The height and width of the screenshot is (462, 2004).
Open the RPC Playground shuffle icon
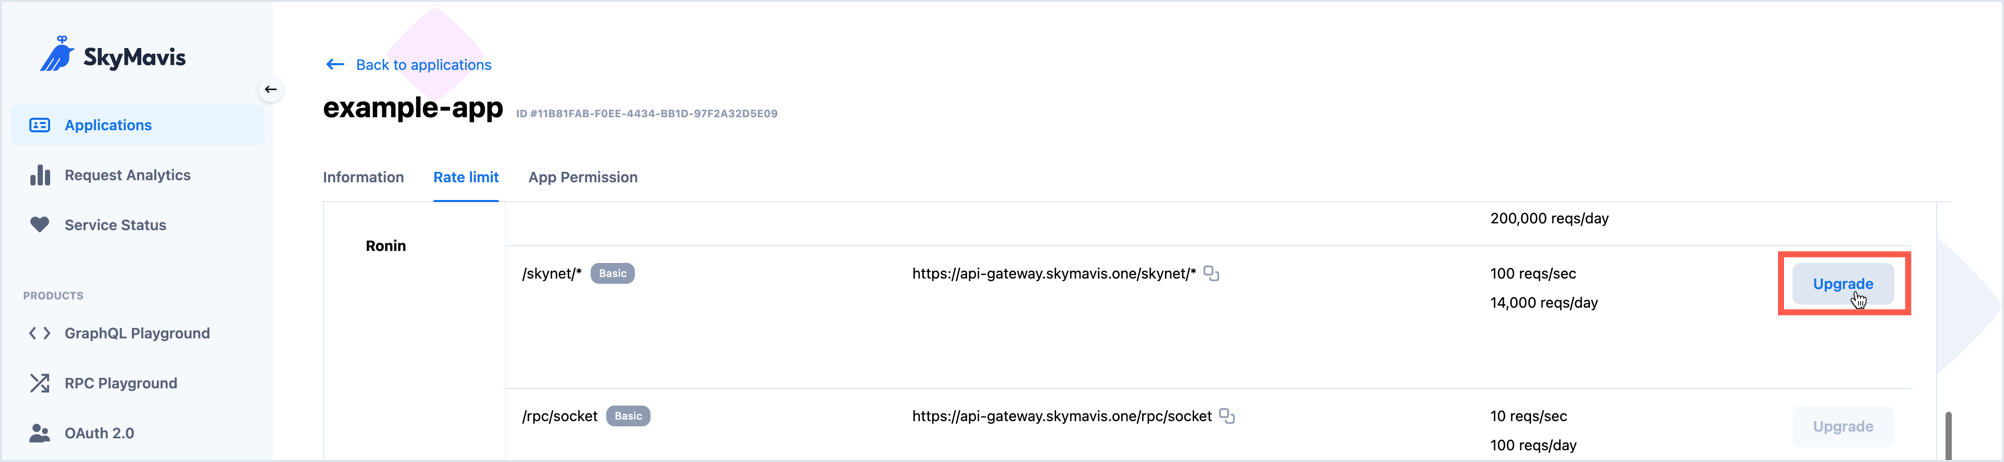click(x=40, y=383)
